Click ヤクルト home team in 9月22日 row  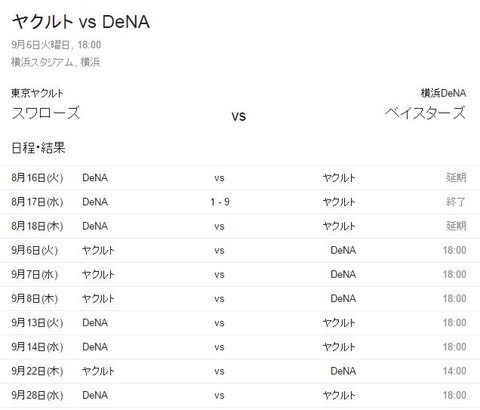98,371
